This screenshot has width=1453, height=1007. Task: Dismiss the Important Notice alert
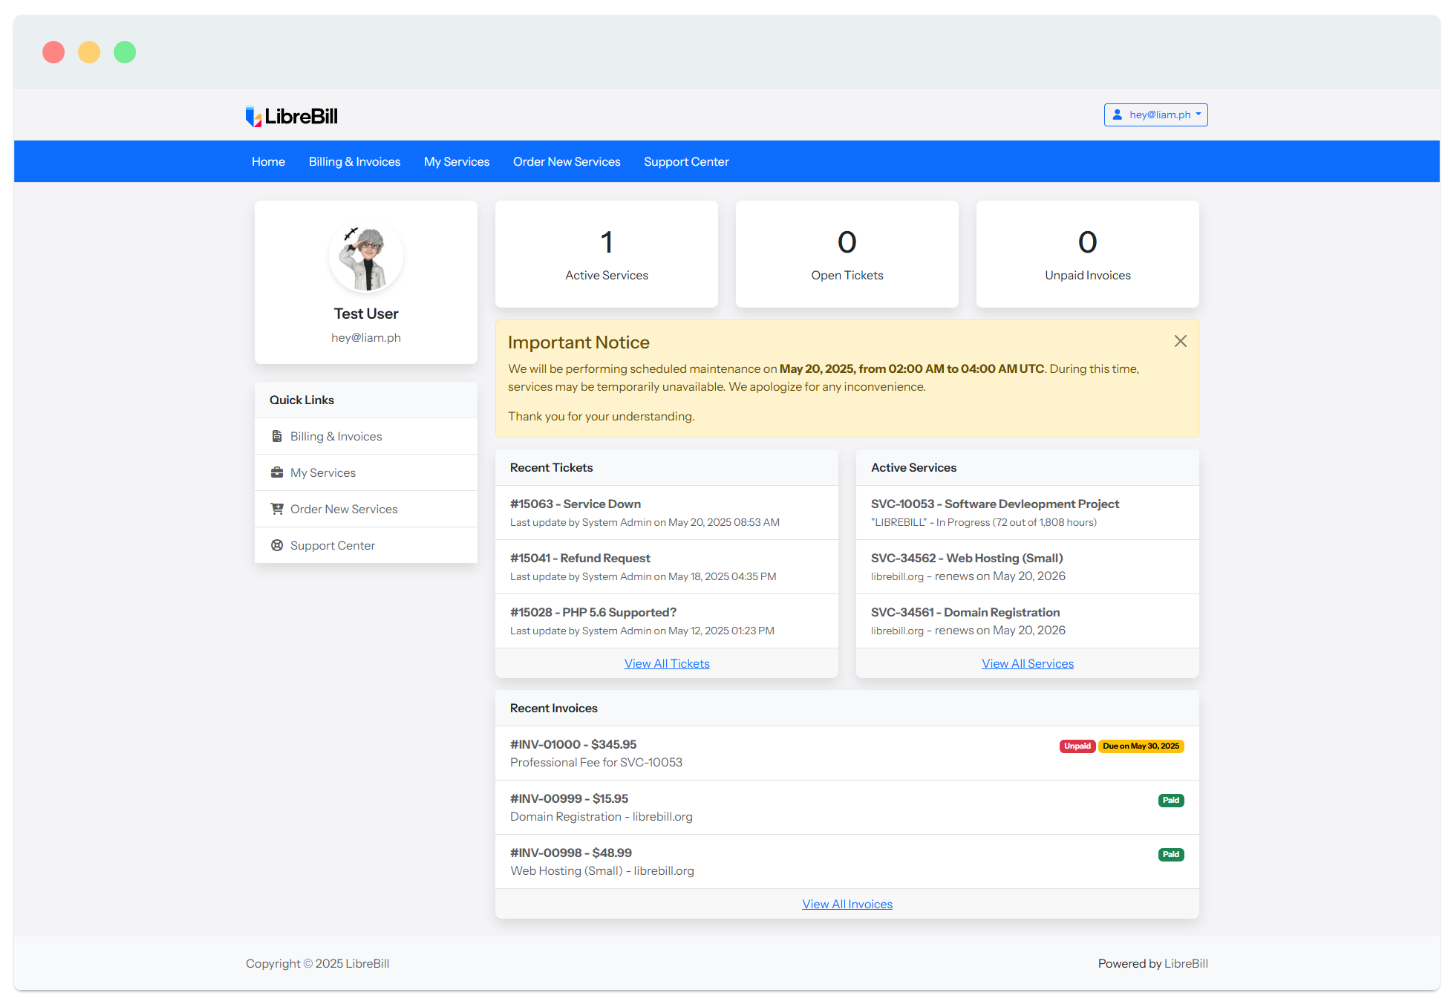[1180, 341]
